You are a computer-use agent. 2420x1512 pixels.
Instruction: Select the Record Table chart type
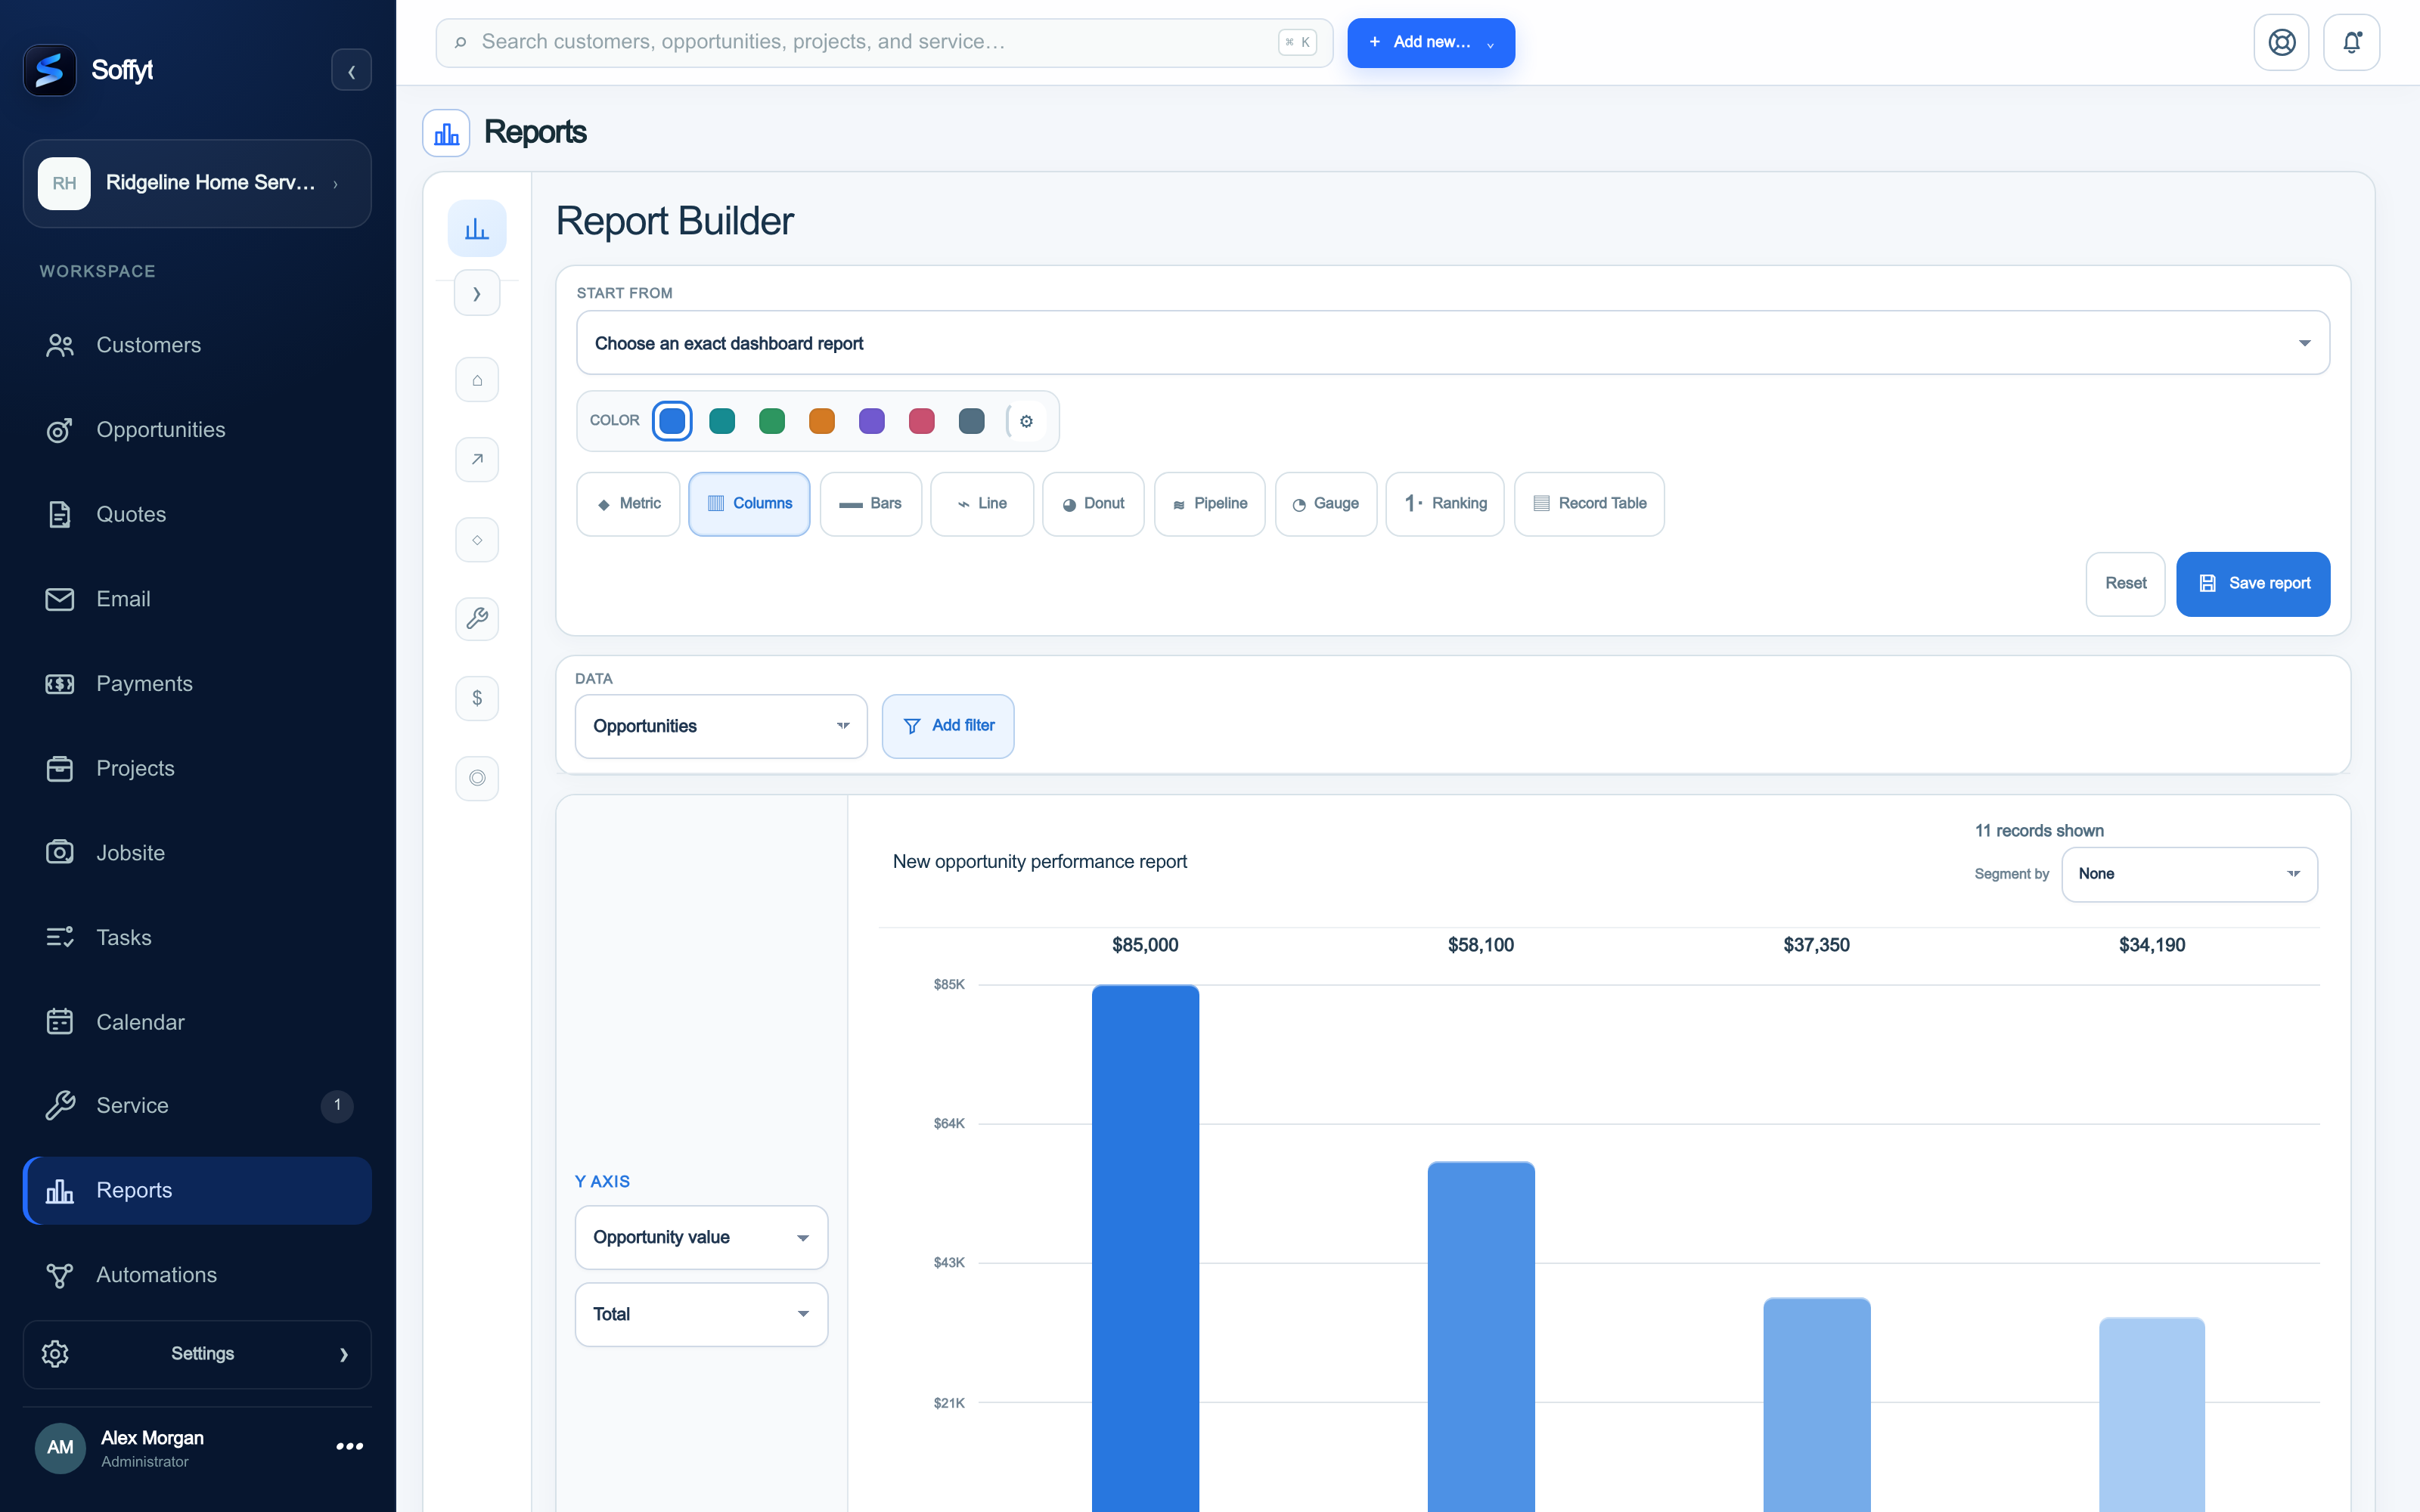coord(1589,504)
